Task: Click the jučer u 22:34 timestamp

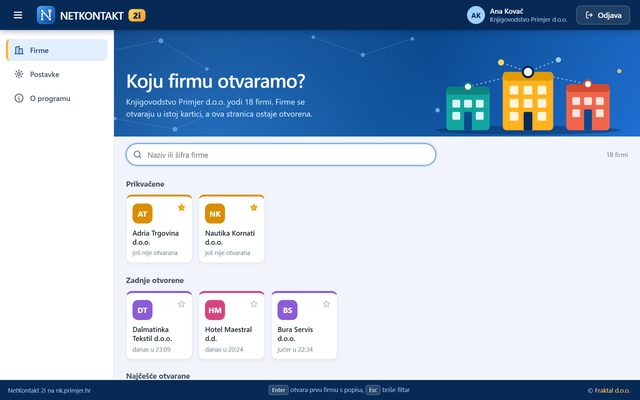Action: tap(295, 349)
